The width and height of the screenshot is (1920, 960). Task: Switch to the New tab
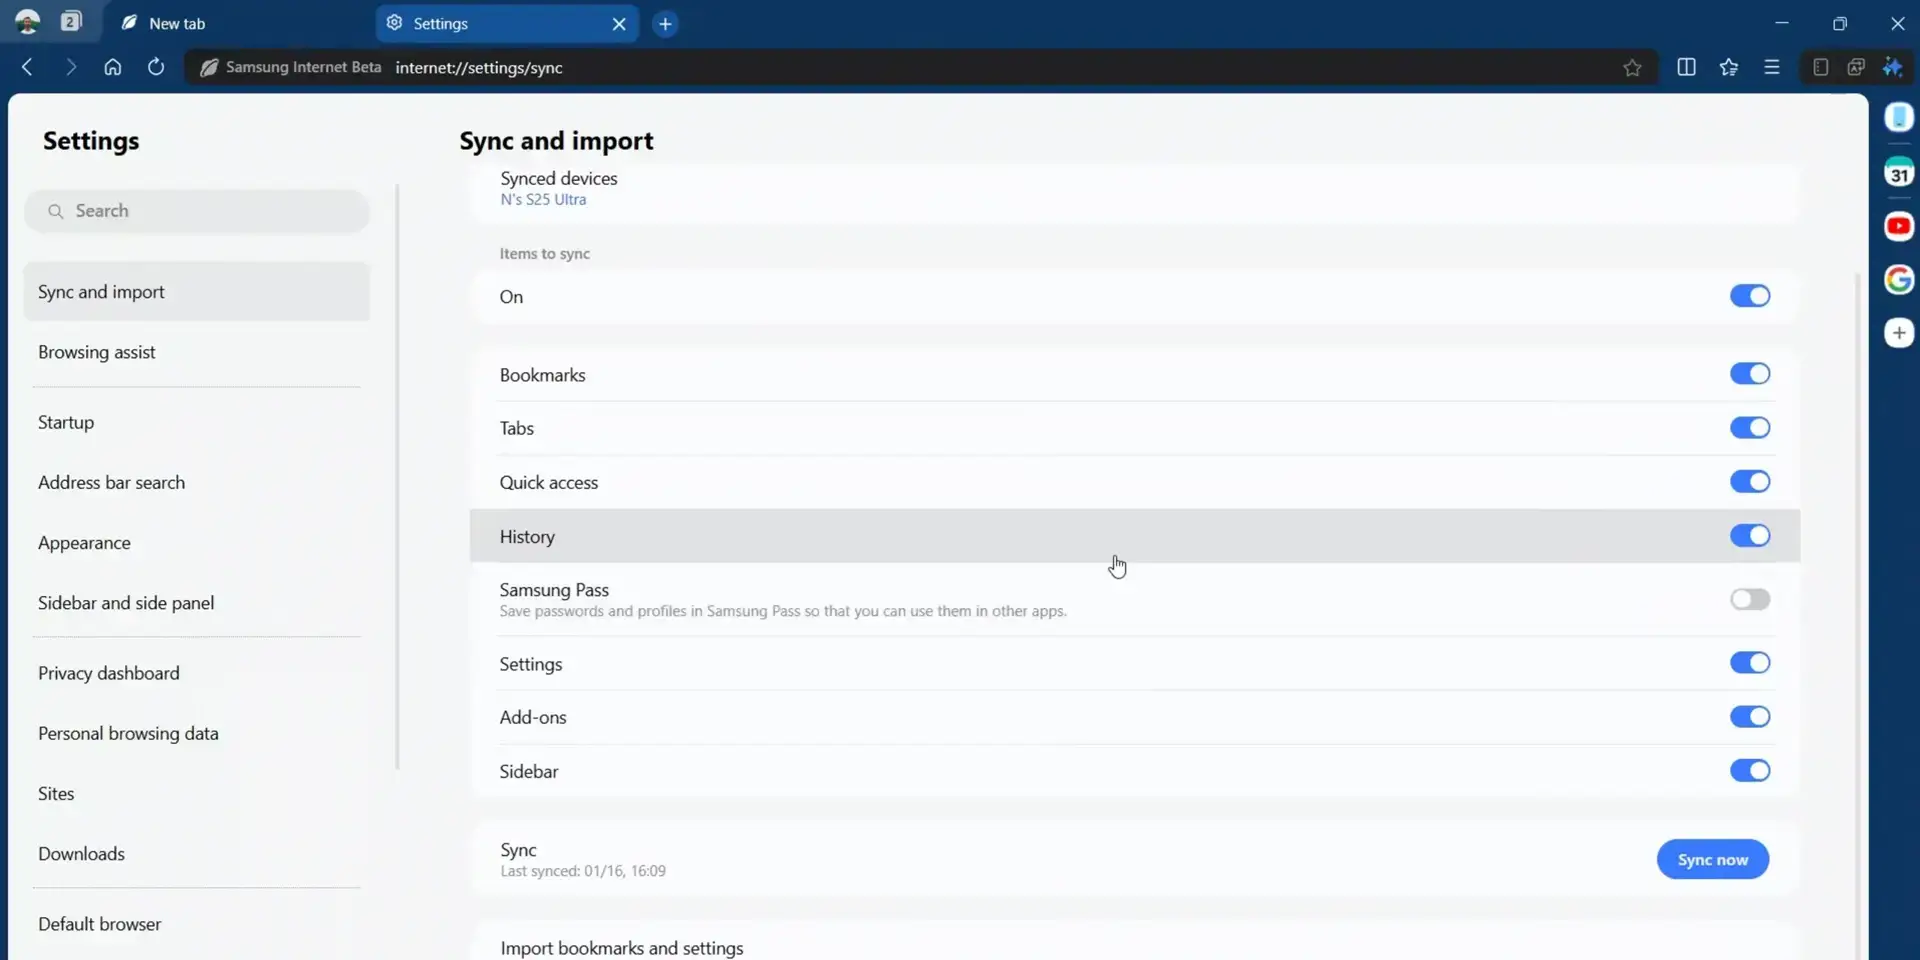(178, 23)
